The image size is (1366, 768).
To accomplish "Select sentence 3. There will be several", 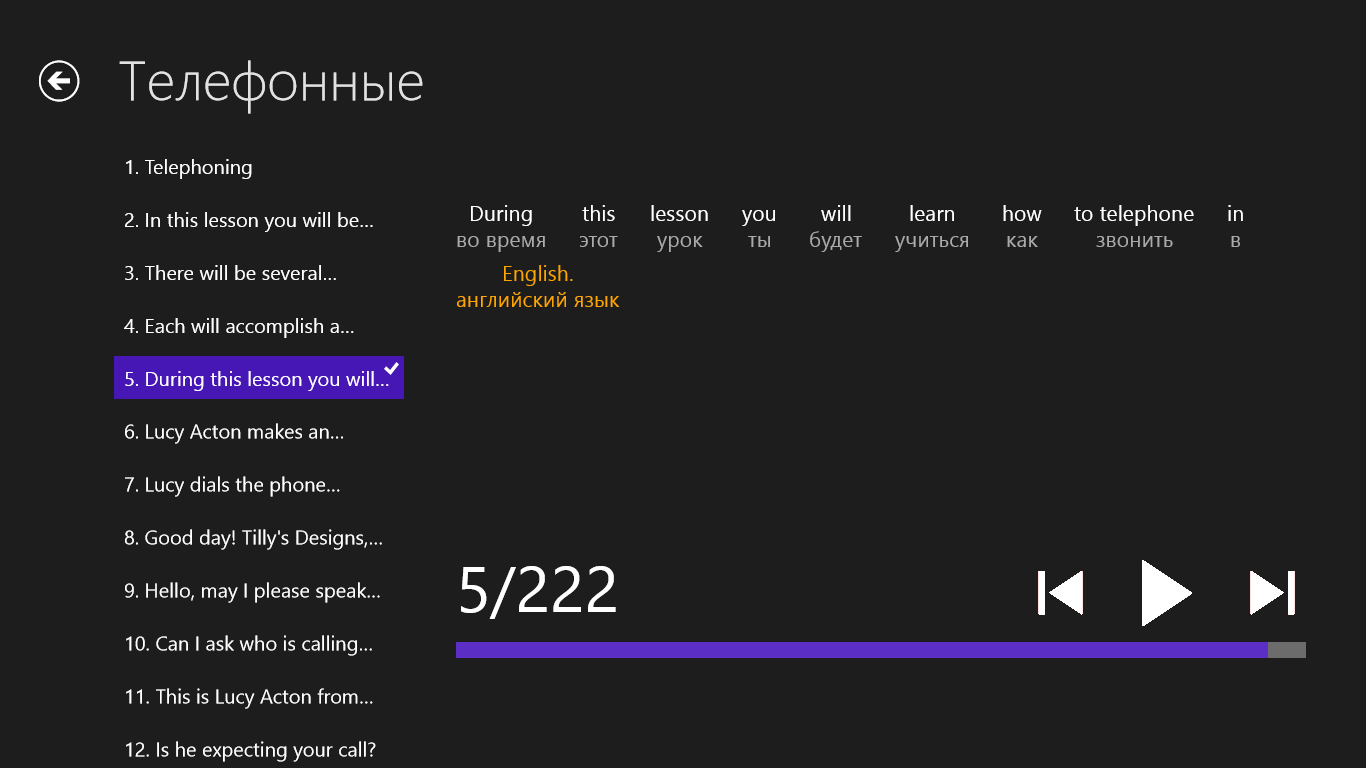I will [x=259, y=273].
